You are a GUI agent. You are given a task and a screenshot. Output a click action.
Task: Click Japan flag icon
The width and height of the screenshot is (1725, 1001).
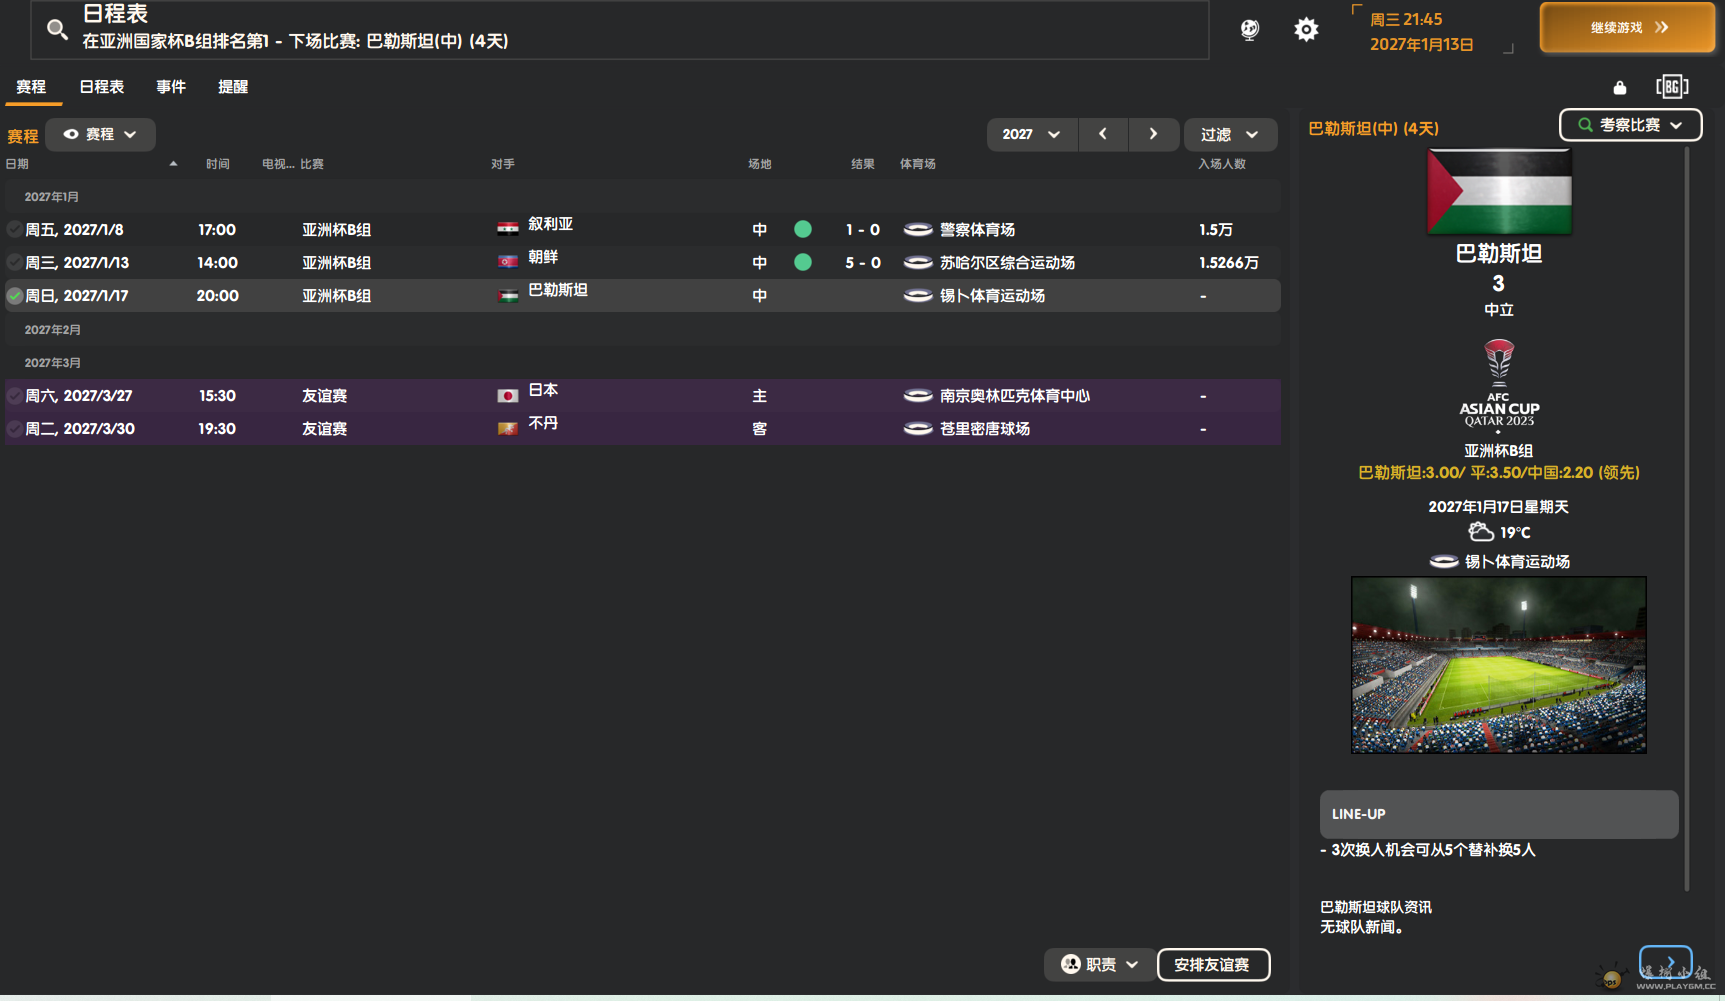(508, 395)
